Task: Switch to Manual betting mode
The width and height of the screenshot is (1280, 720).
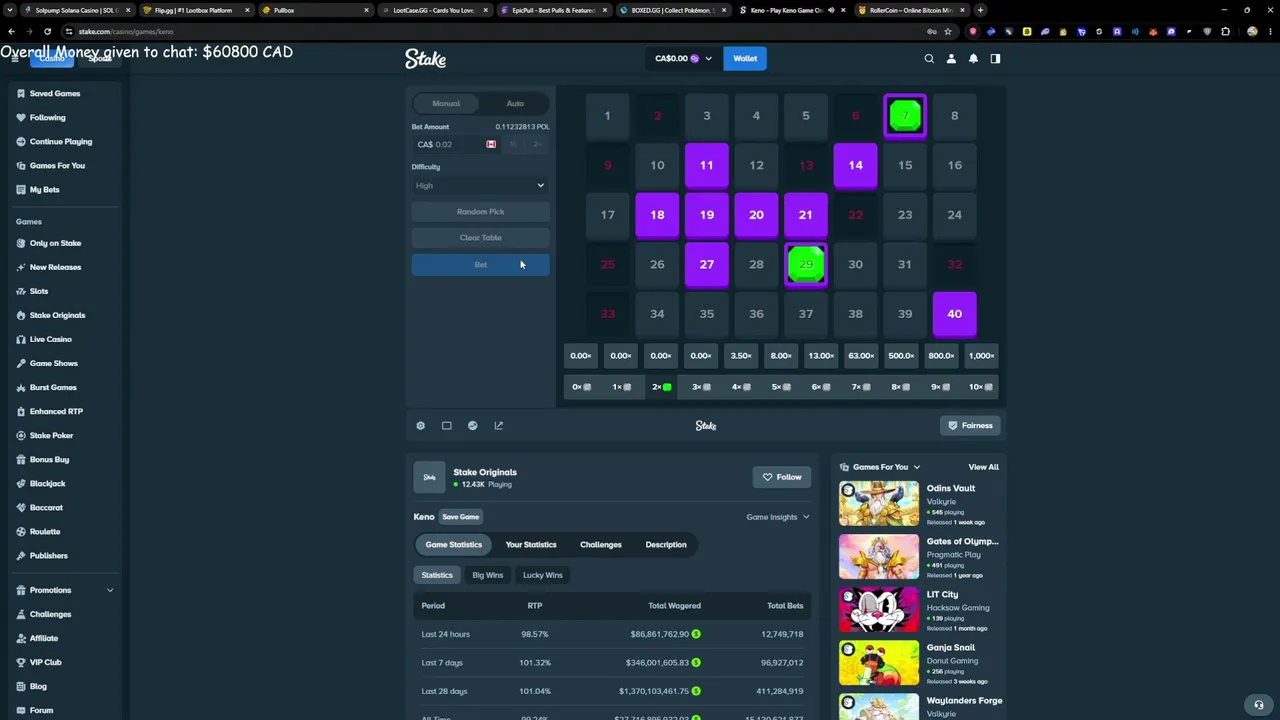Action: pyautogui.click(x=446, y=104)
